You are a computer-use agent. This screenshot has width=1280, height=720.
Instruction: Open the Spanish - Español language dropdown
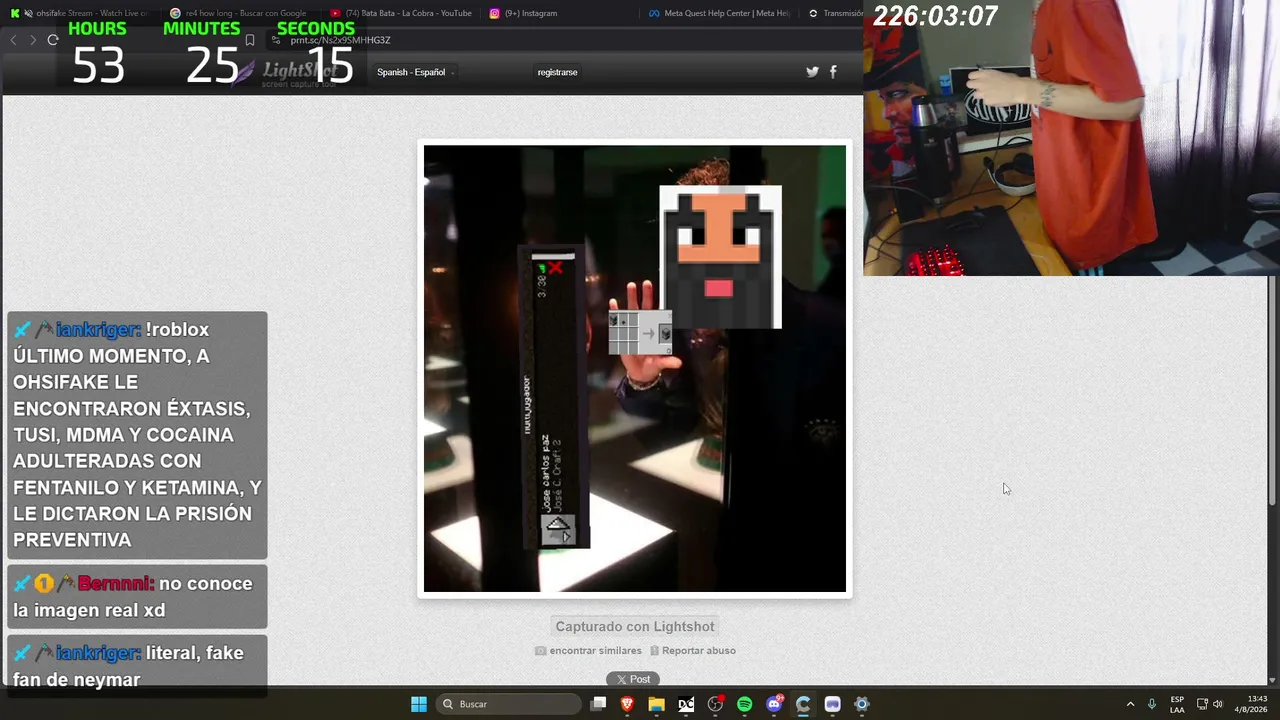[416, 72]
